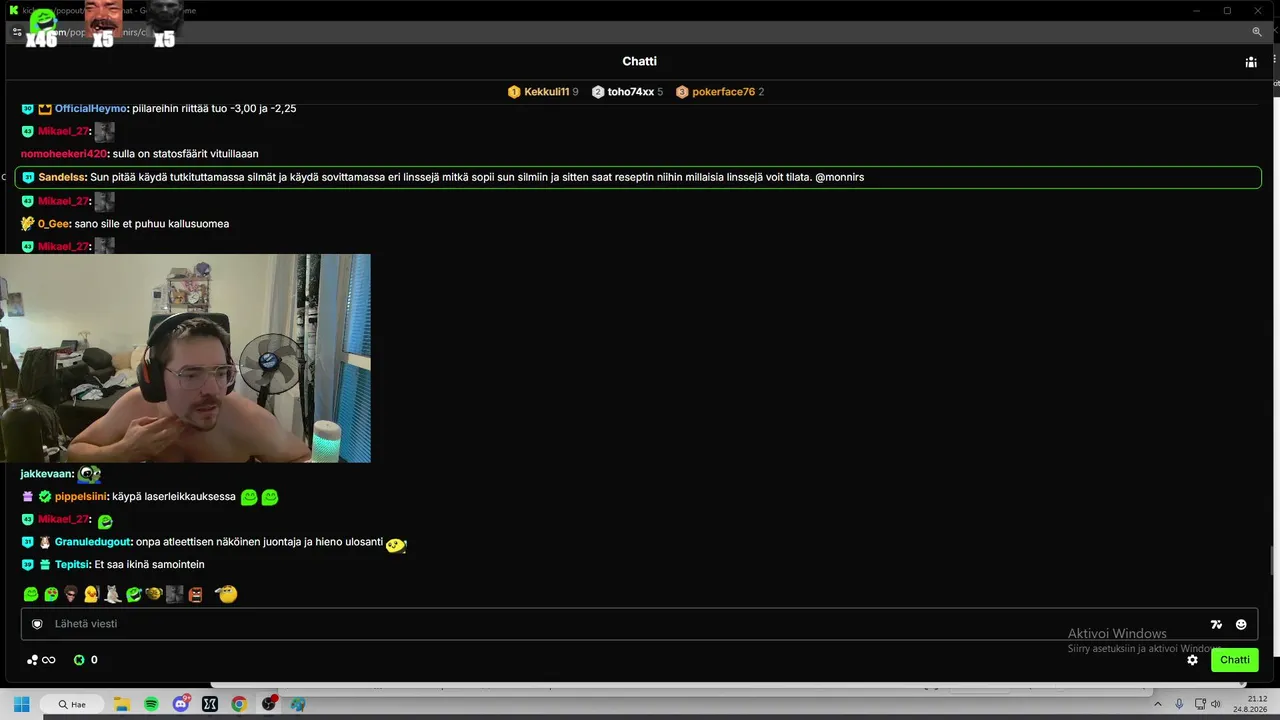Click username nomoheekeri420 in chat
1280x720 pixels.
tap(64, 154)
